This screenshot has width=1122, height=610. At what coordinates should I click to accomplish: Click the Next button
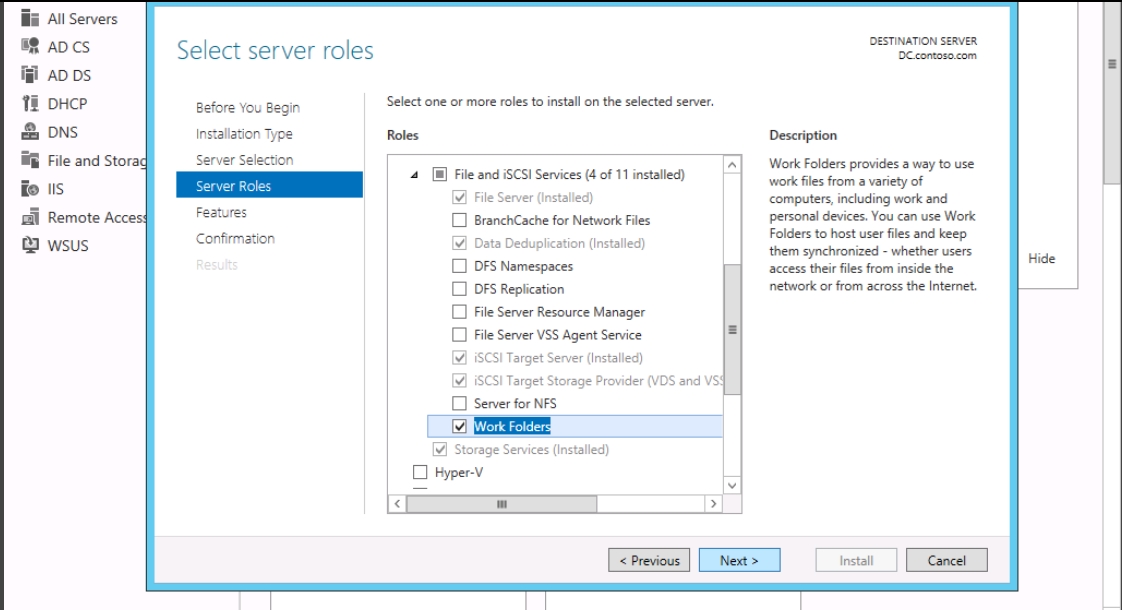click(739, 560)
